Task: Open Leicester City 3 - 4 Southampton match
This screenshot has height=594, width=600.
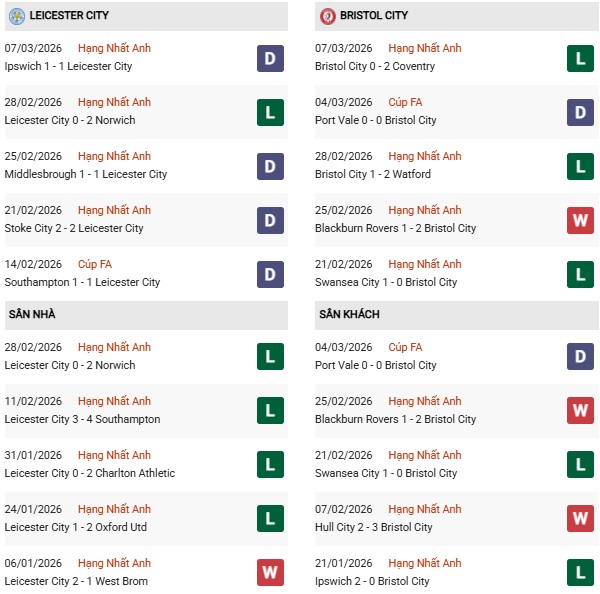Action: [82, 419]
